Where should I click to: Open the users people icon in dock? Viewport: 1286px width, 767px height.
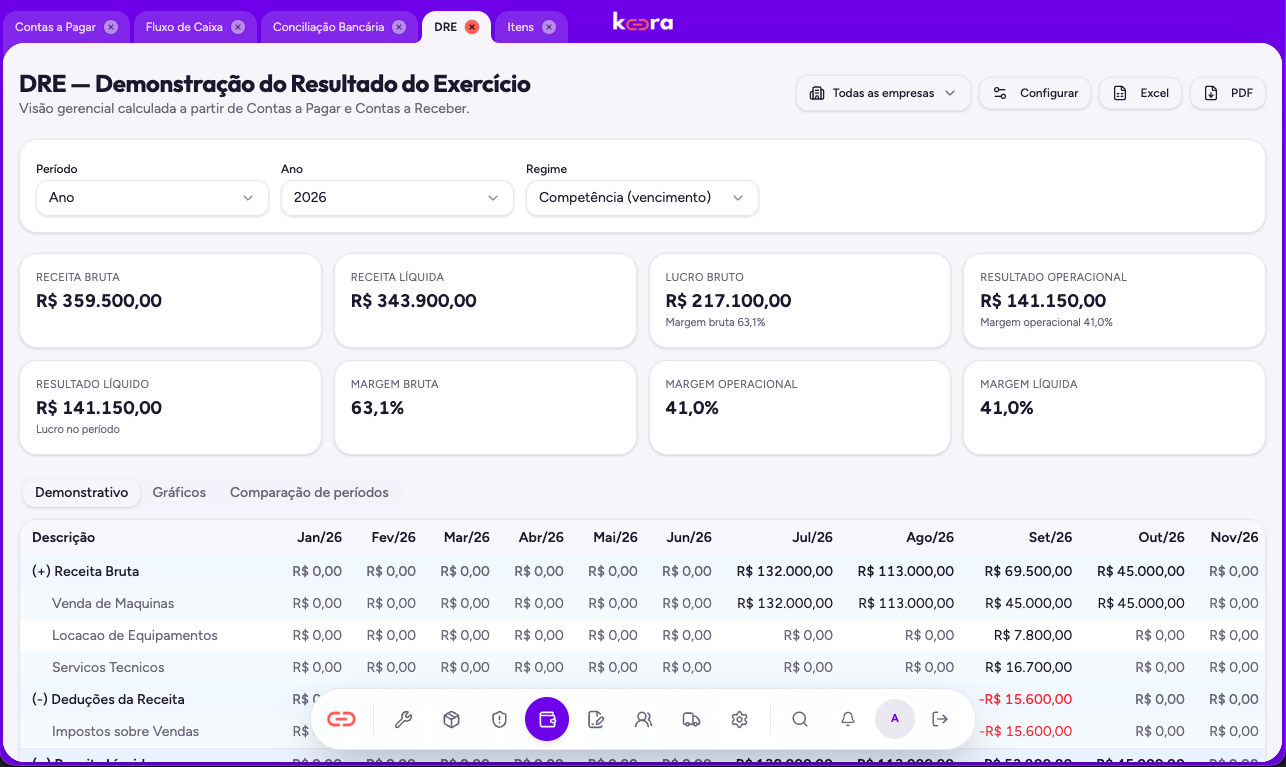(x=643, y=719)
